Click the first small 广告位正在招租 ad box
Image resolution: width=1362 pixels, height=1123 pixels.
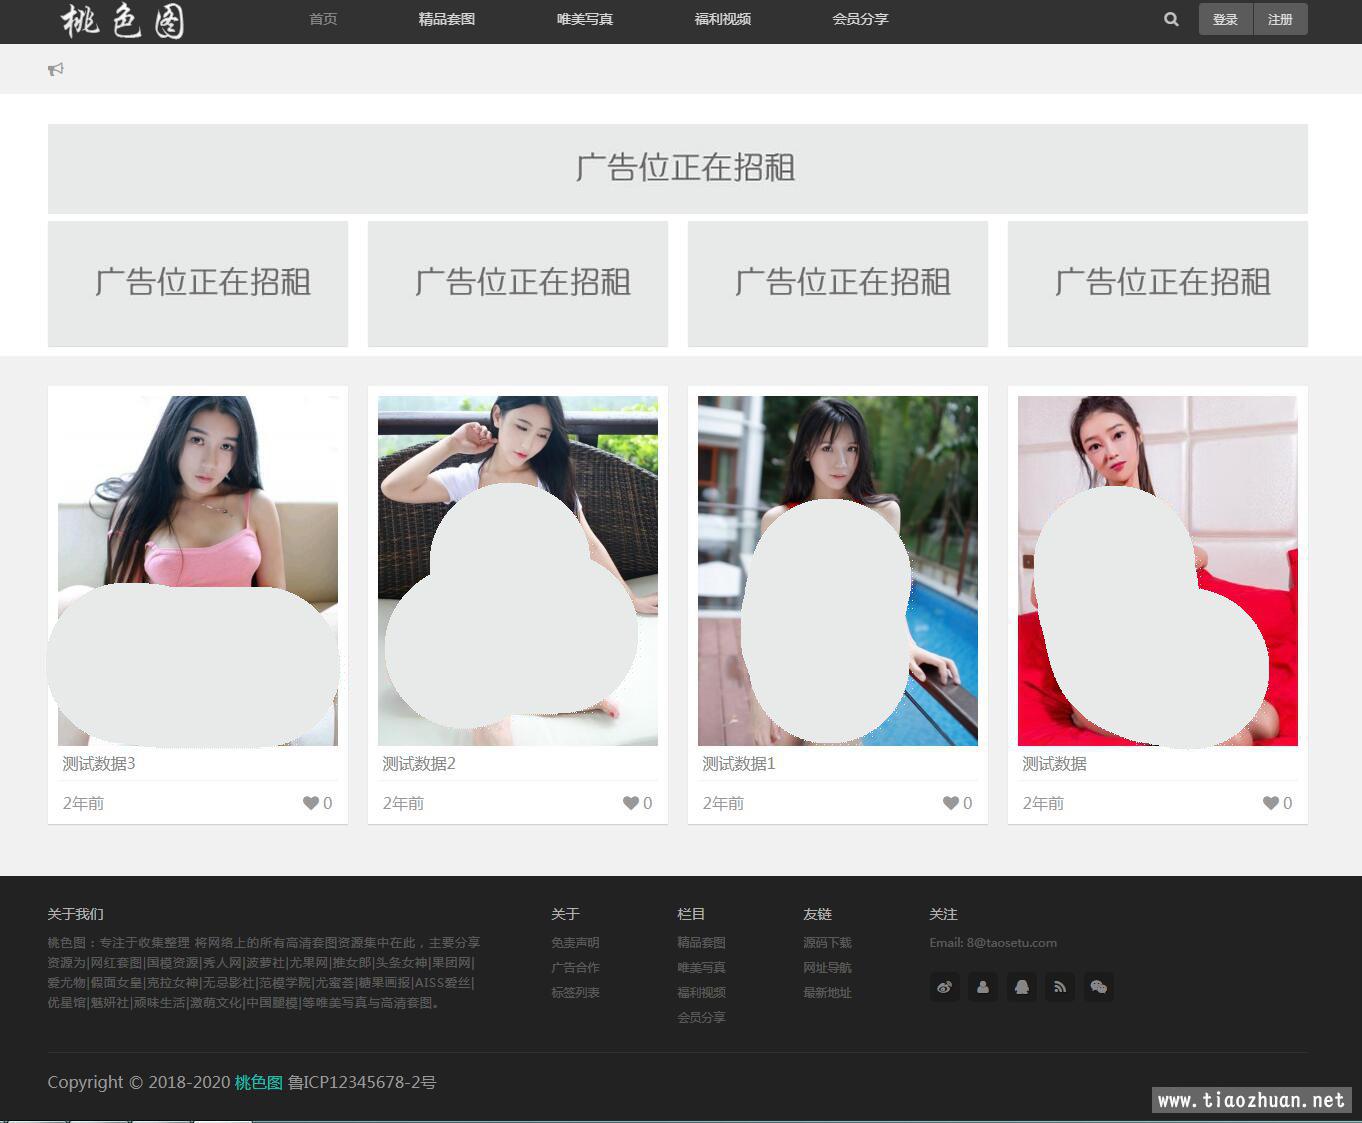[198, 284]
